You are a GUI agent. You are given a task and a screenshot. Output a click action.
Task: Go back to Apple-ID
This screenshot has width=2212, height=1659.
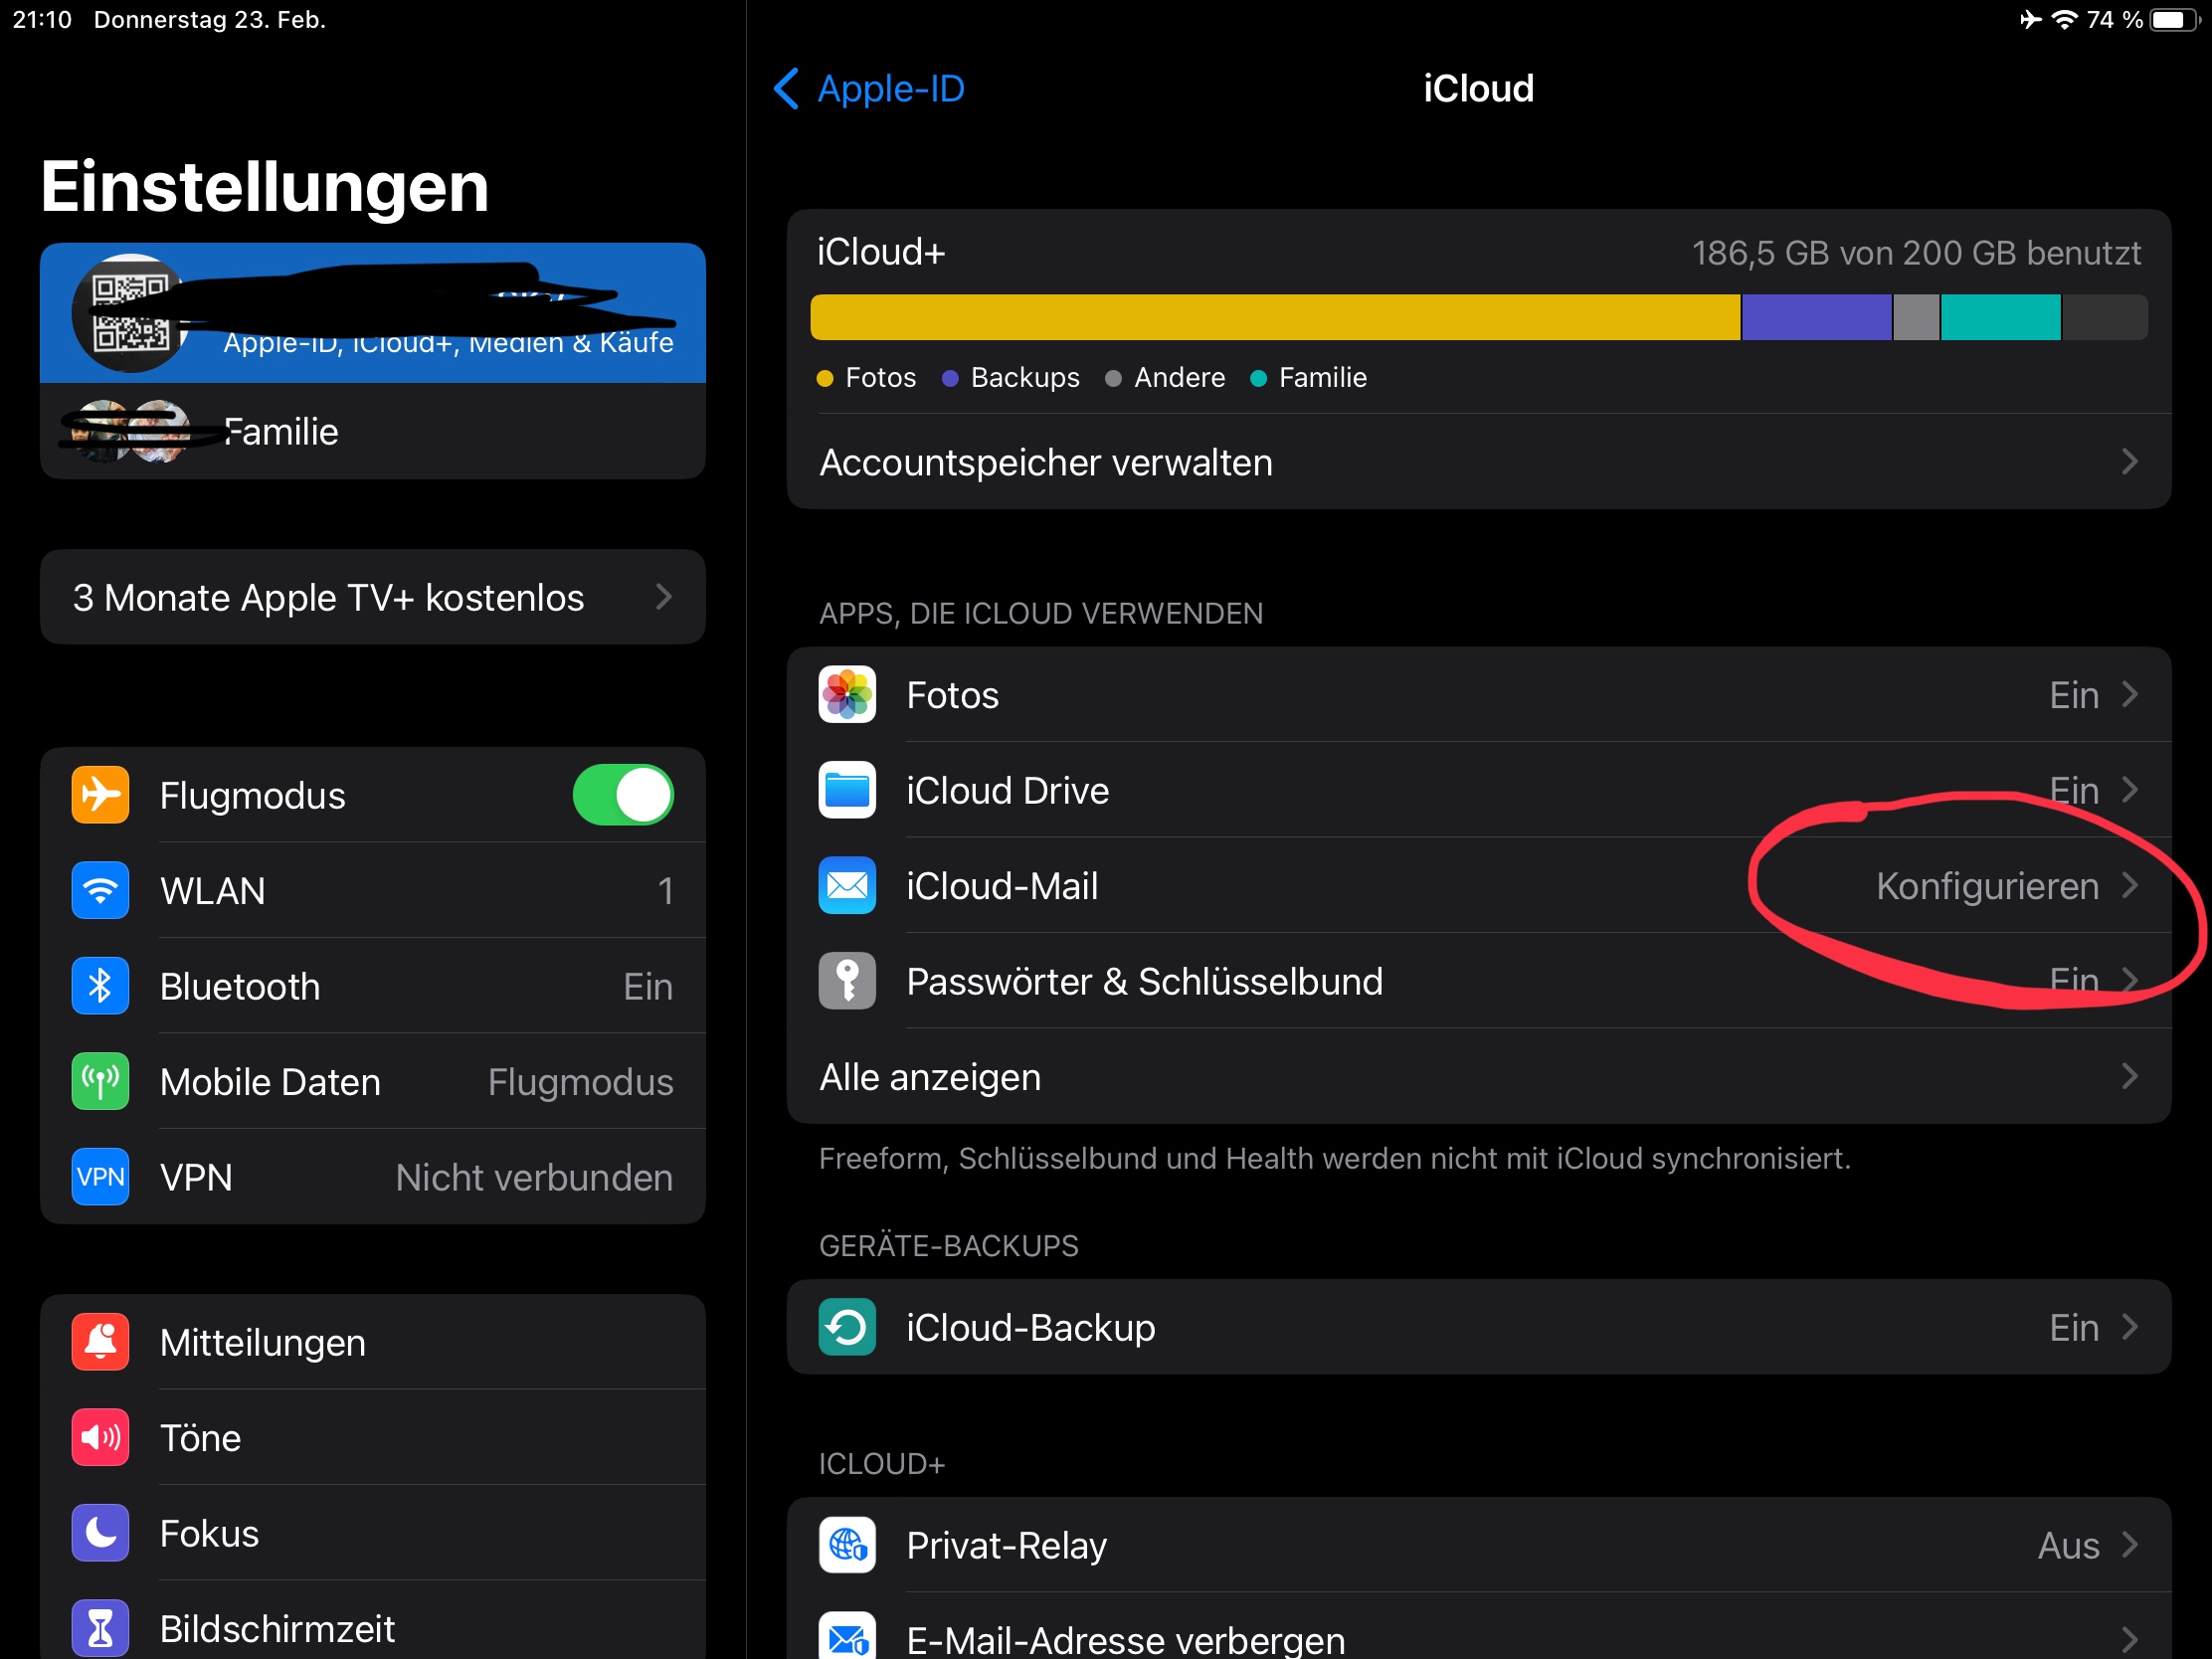tap(868, 89)
